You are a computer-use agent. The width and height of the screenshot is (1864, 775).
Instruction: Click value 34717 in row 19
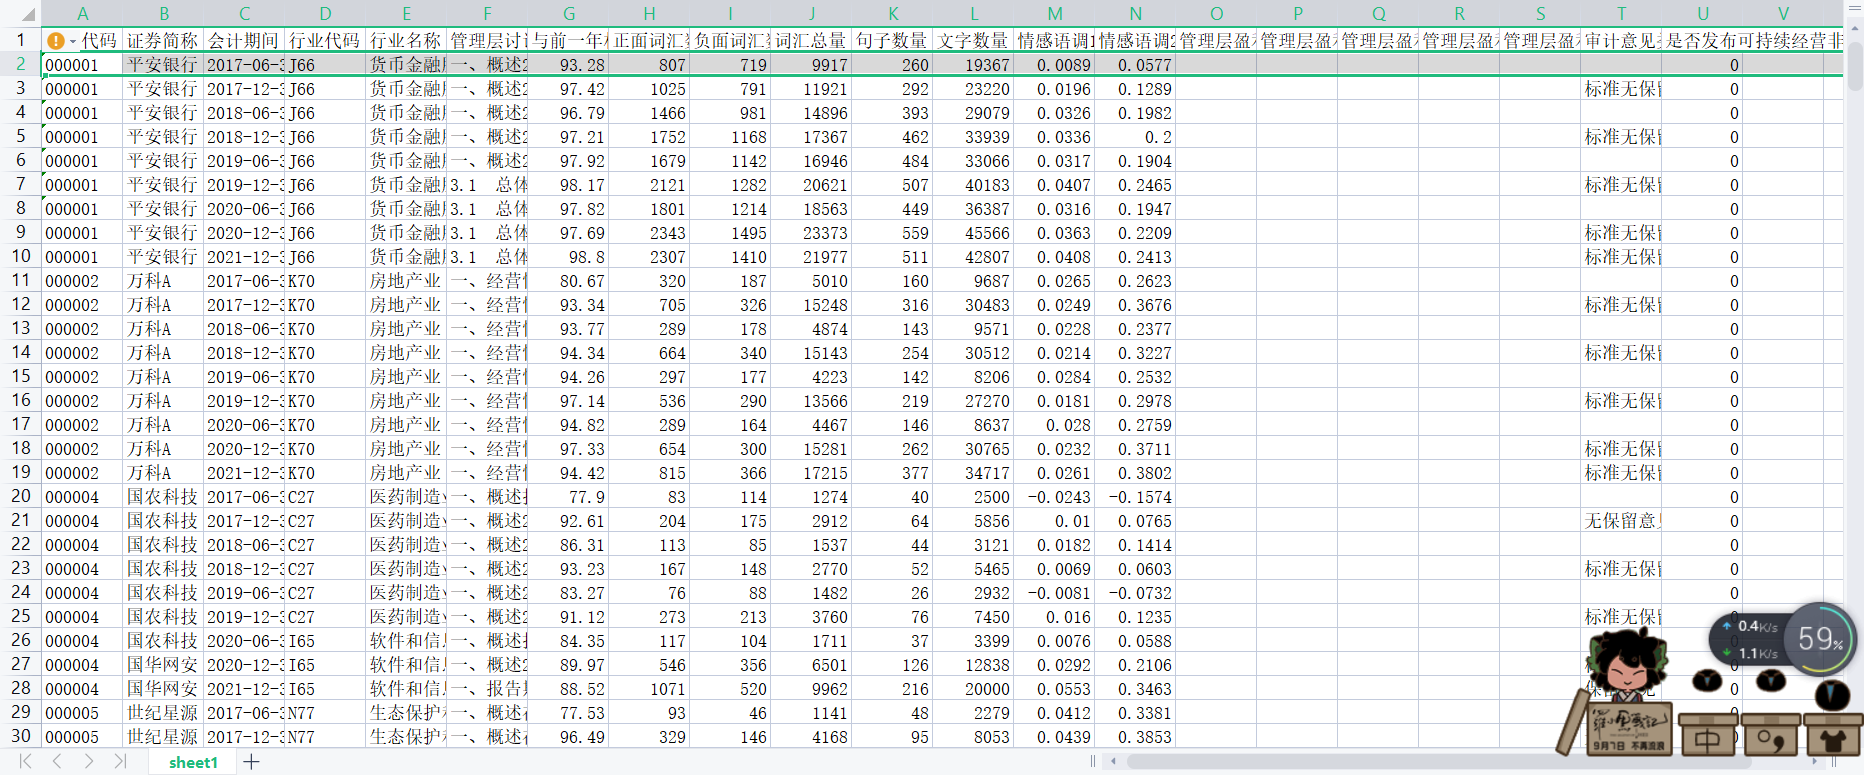974,473
